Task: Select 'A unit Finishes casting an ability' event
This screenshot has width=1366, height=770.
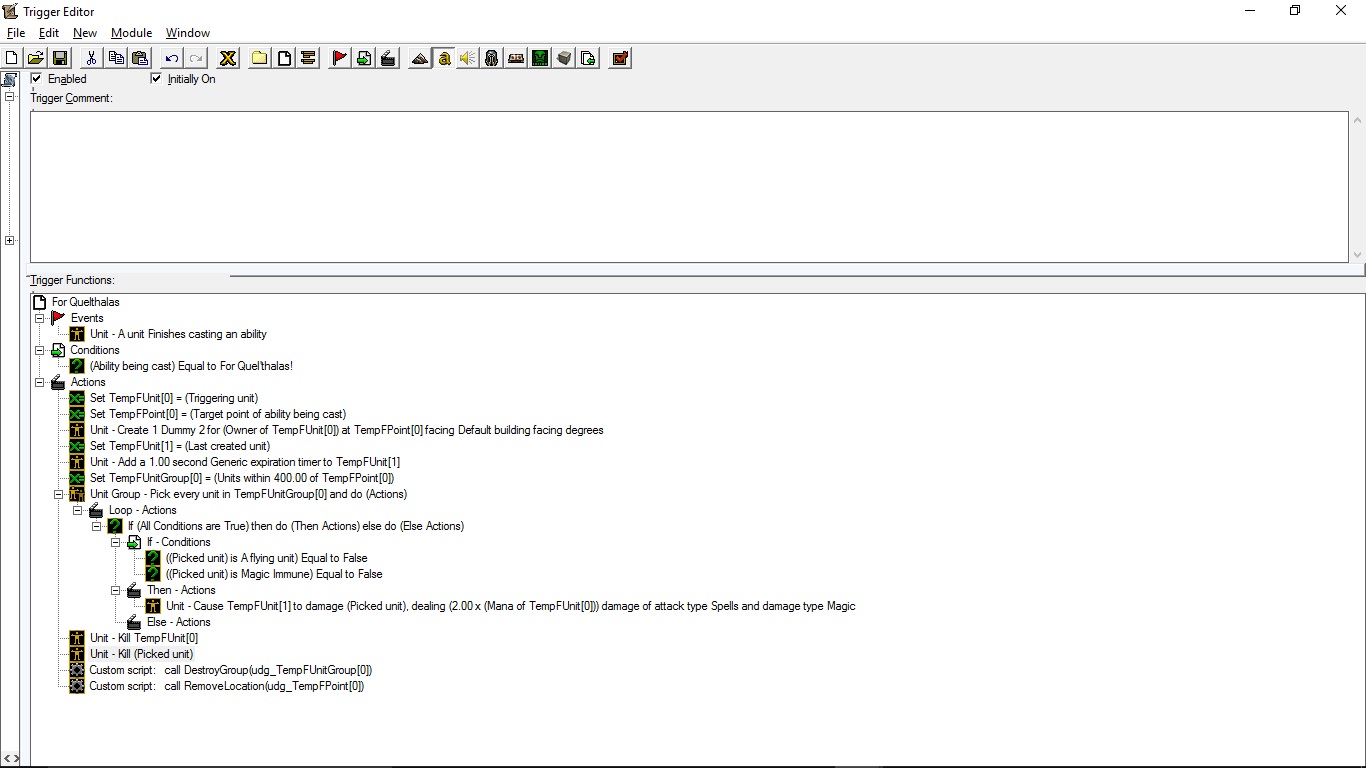Action: 178,334
